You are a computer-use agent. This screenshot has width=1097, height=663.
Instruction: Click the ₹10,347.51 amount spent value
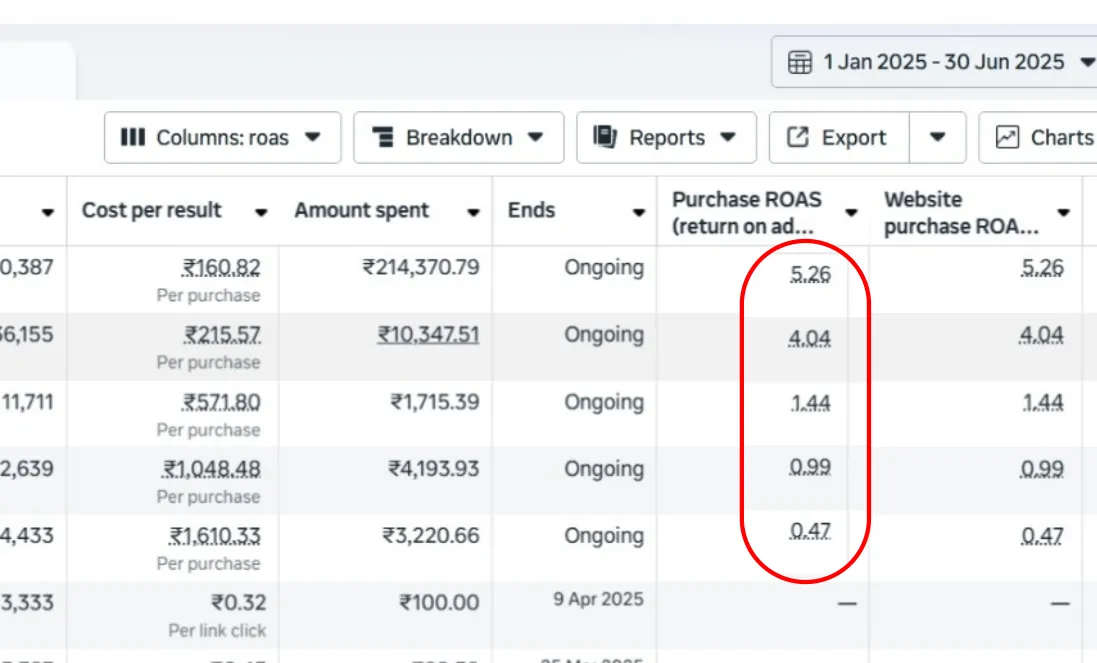click(428, 335)
